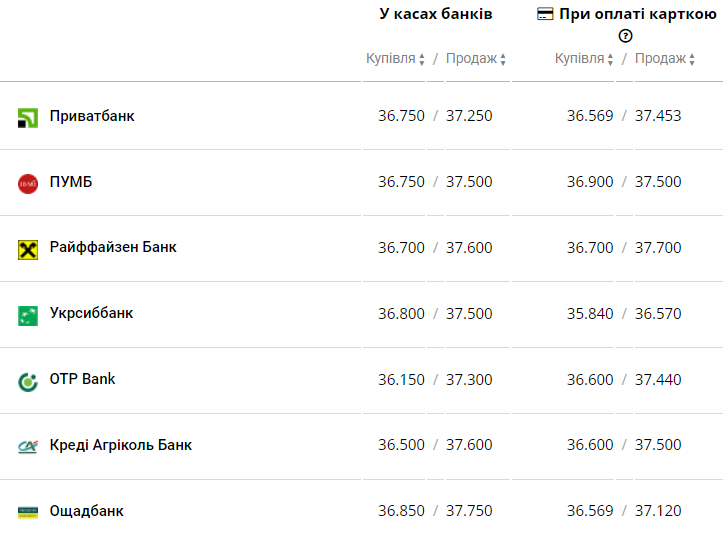Click the ПУМБ red round logo
Image resolution: width=723 pixels, height=533 pixels.
[x=28, y=184]
